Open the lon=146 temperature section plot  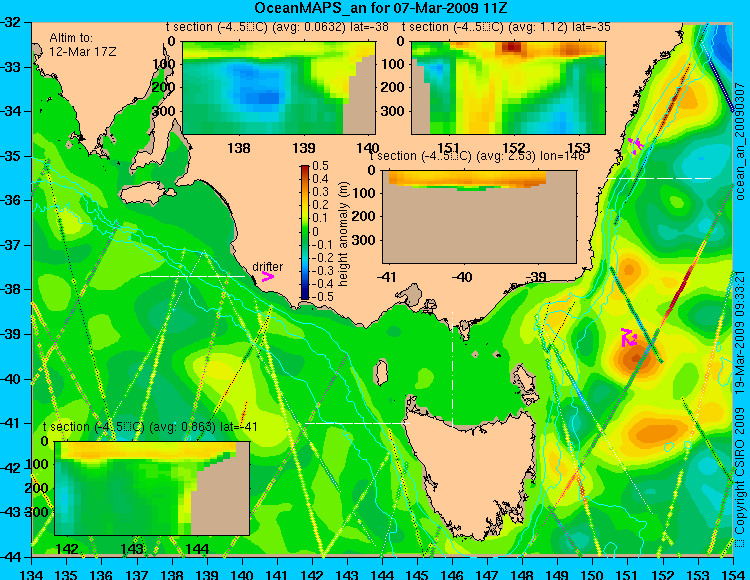pos(479,217)
